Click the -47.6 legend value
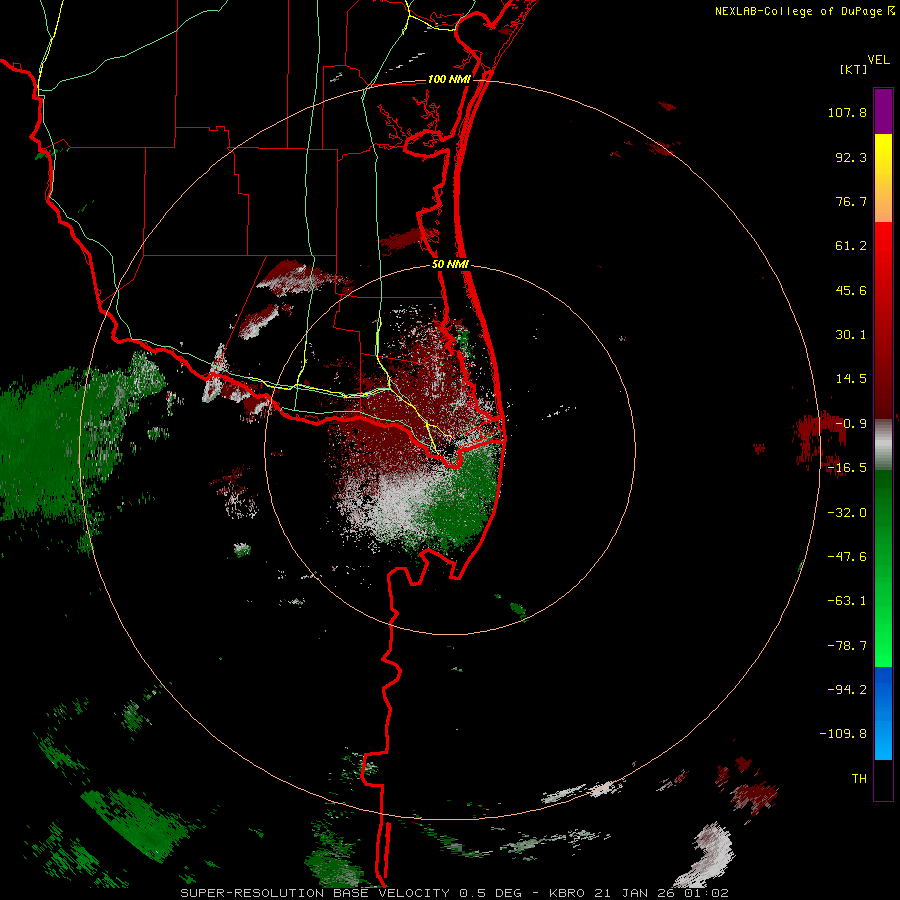This screenshot has width=900, height=900. [x=847, y=557]
